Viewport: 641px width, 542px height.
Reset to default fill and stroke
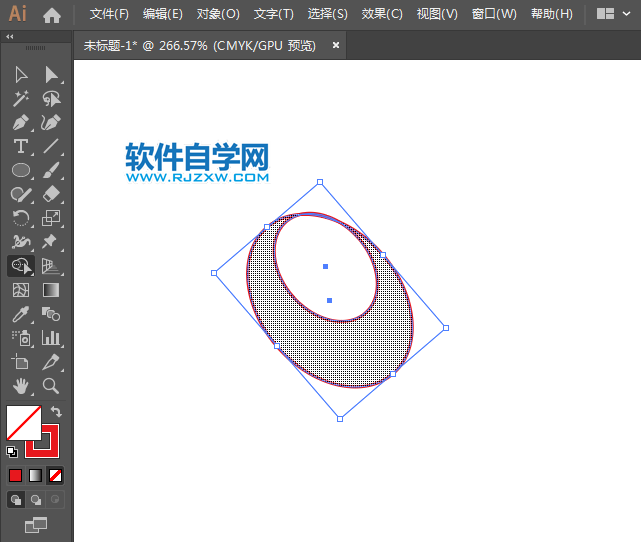click(x=12, y=451)
